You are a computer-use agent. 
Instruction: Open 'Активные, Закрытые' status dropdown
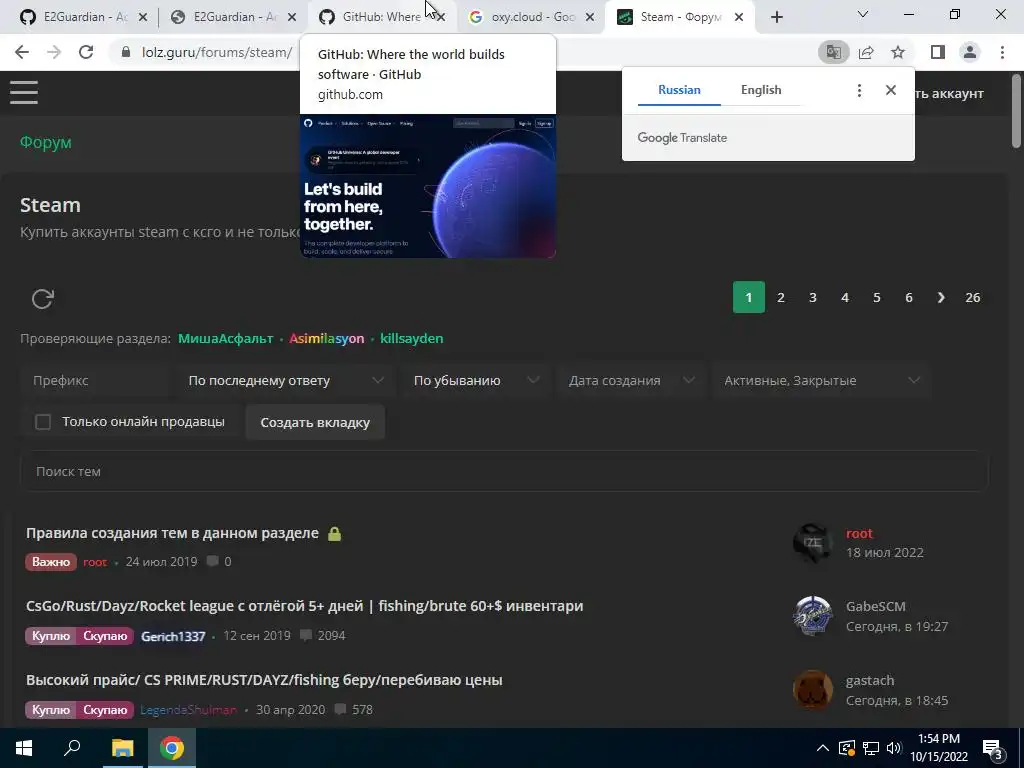pyautogui.click(x=822, y=380)
